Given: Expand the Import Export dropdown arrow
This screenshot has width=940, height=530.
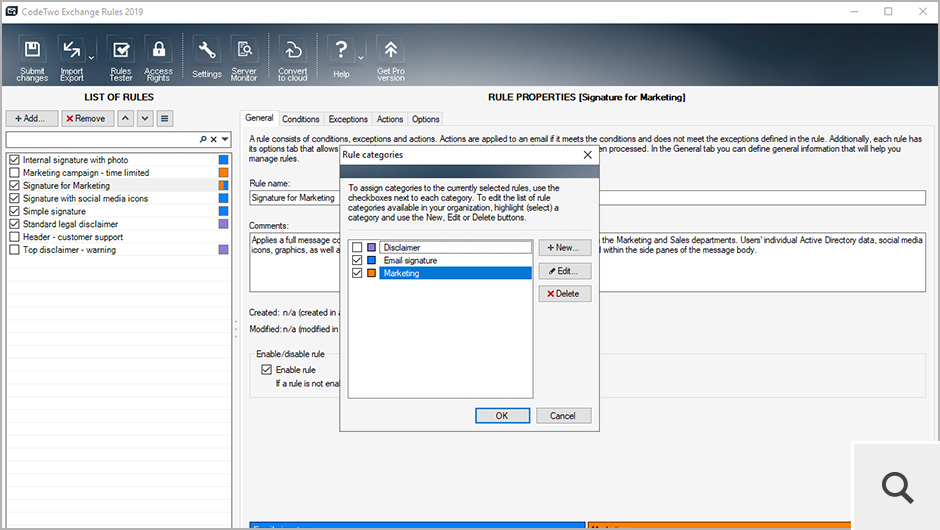Looking at the screenshot, I should coord(91,58).
